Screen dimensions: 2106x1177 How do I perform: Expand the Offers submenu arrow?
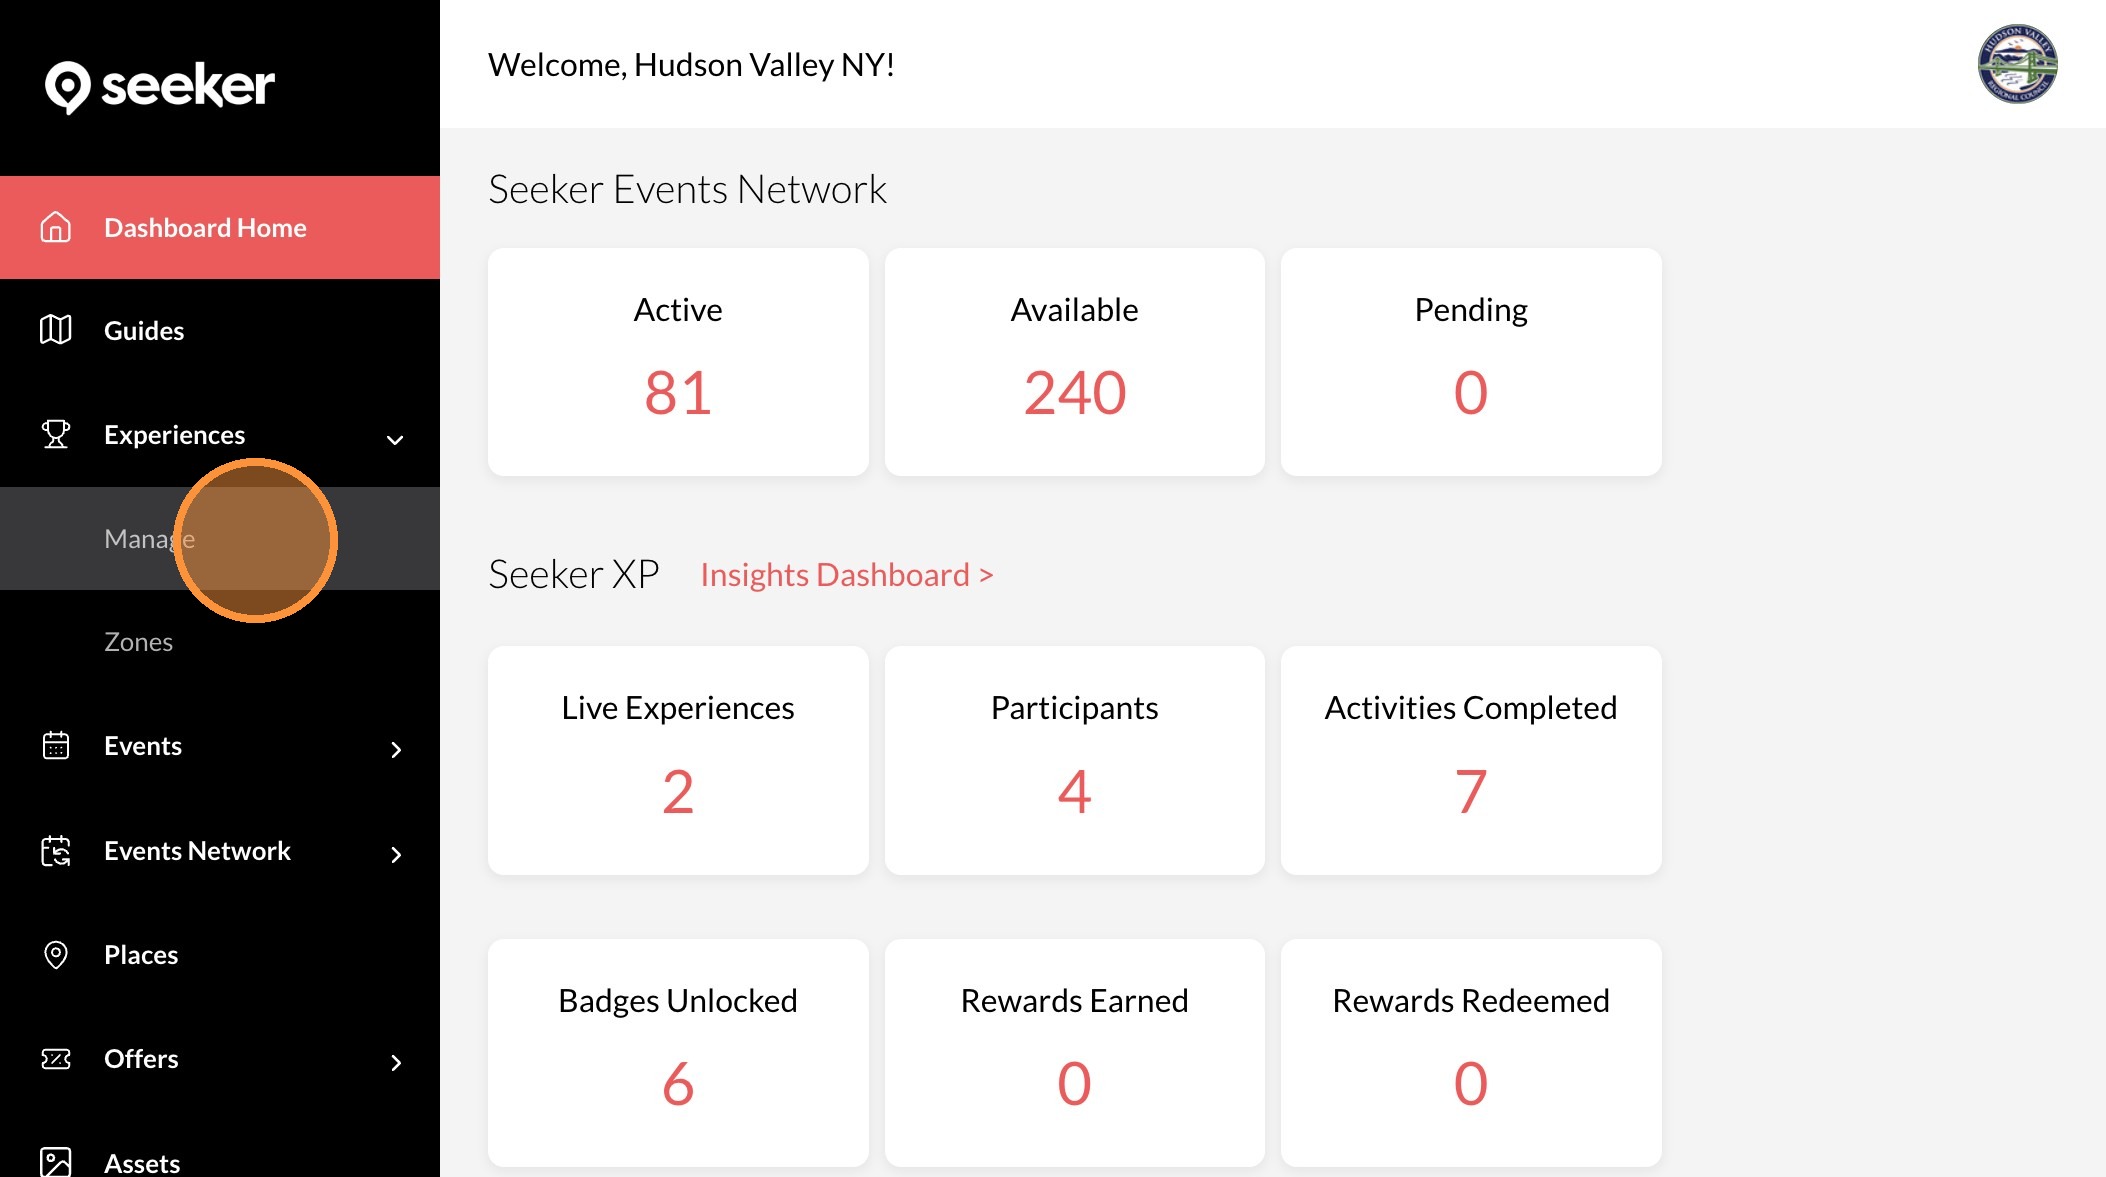396,1063
